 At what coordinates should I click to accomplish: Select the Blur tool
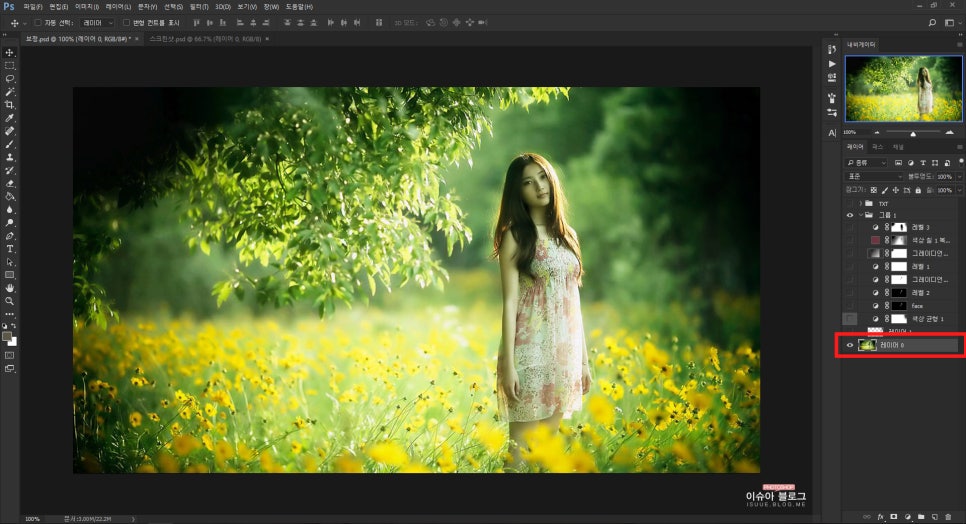9,210
